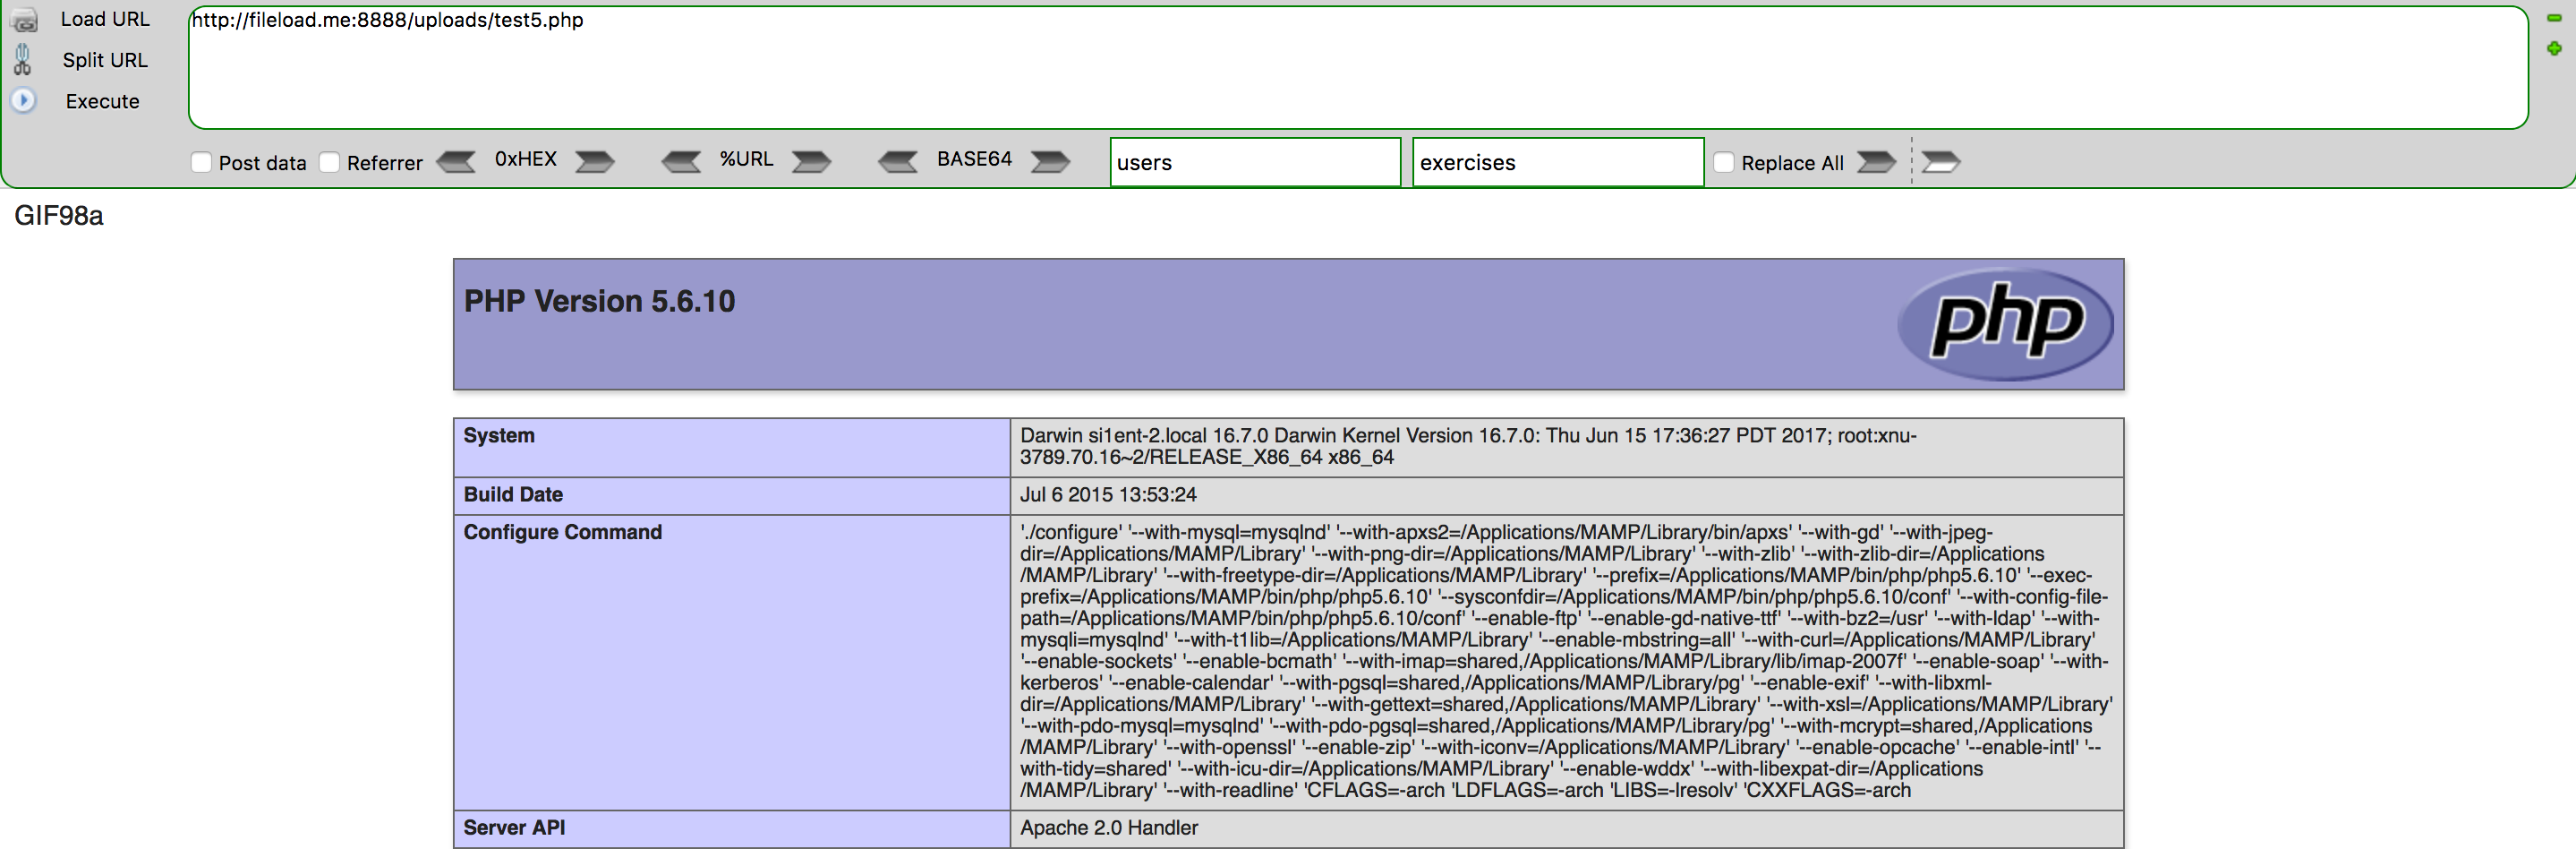
Task: Open the BASE64 encoding menu
Action: pos(974,159)
